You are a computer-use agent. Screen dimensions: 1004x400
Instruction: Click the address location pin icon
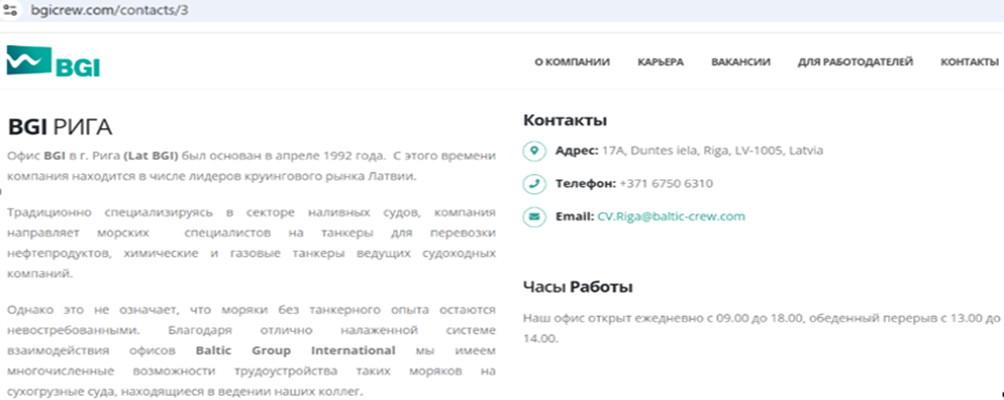pyautogui.click(x=533, y=151)
